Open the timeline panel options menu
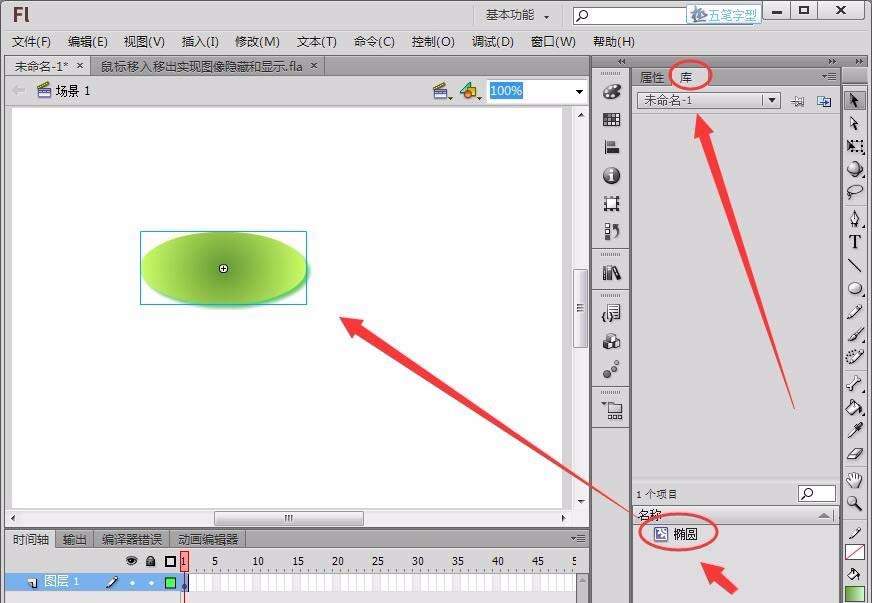 pyautogui.click(x=578, y=538)
